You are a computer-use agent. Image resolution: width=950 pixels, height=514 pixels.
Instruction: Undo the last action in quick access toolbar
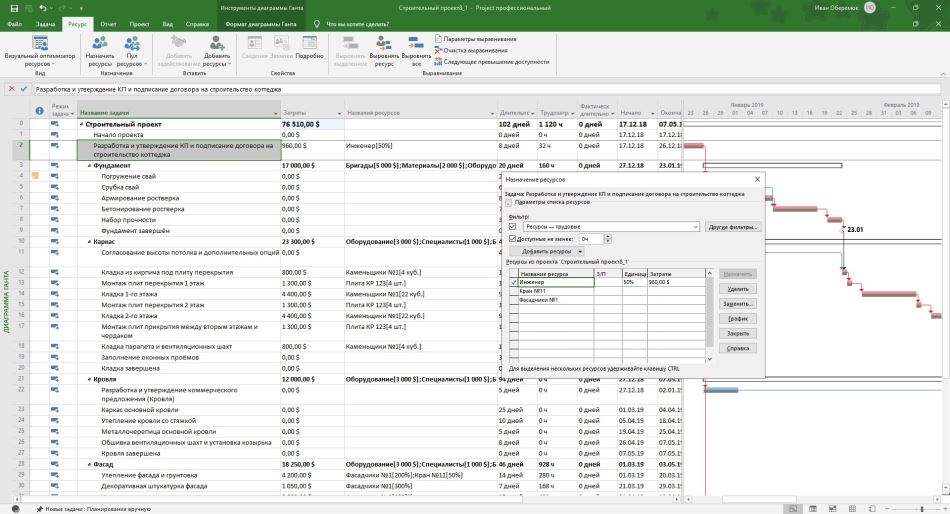click(42, 8)
